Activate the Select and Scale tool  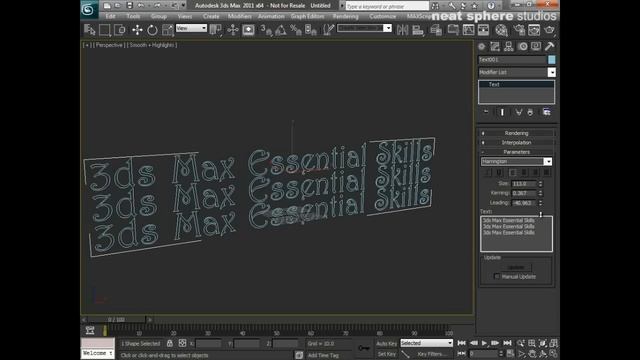point(167,30)
